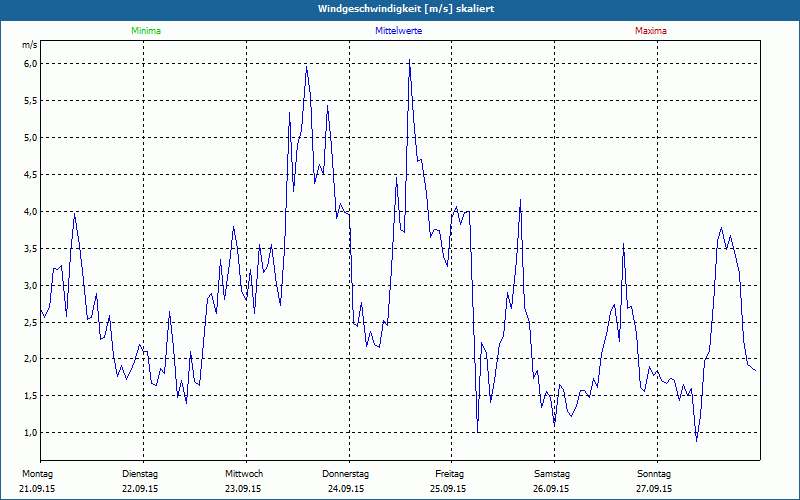
Task: Click the Sonntag day label
Action: (x=654, y=474)
